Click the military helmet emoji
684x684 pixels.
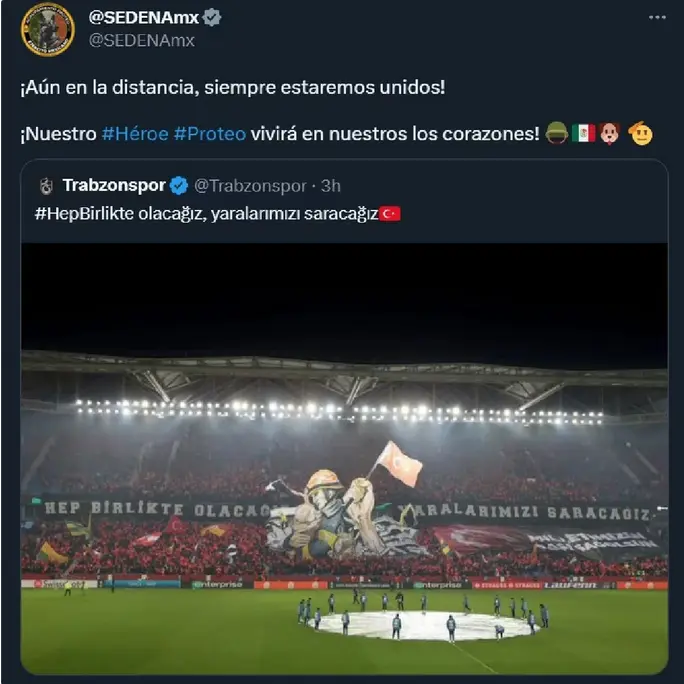(x=557, y=133)
